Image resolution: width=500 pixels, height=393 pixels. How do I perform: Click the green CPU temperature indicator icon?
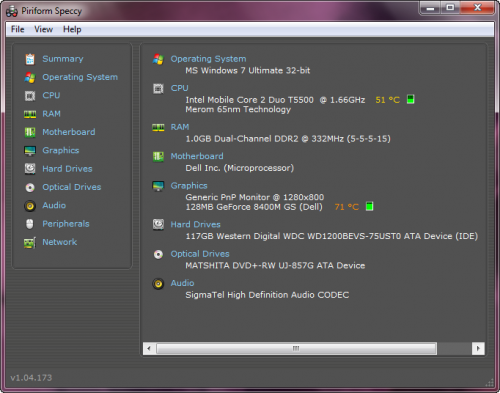411,99
